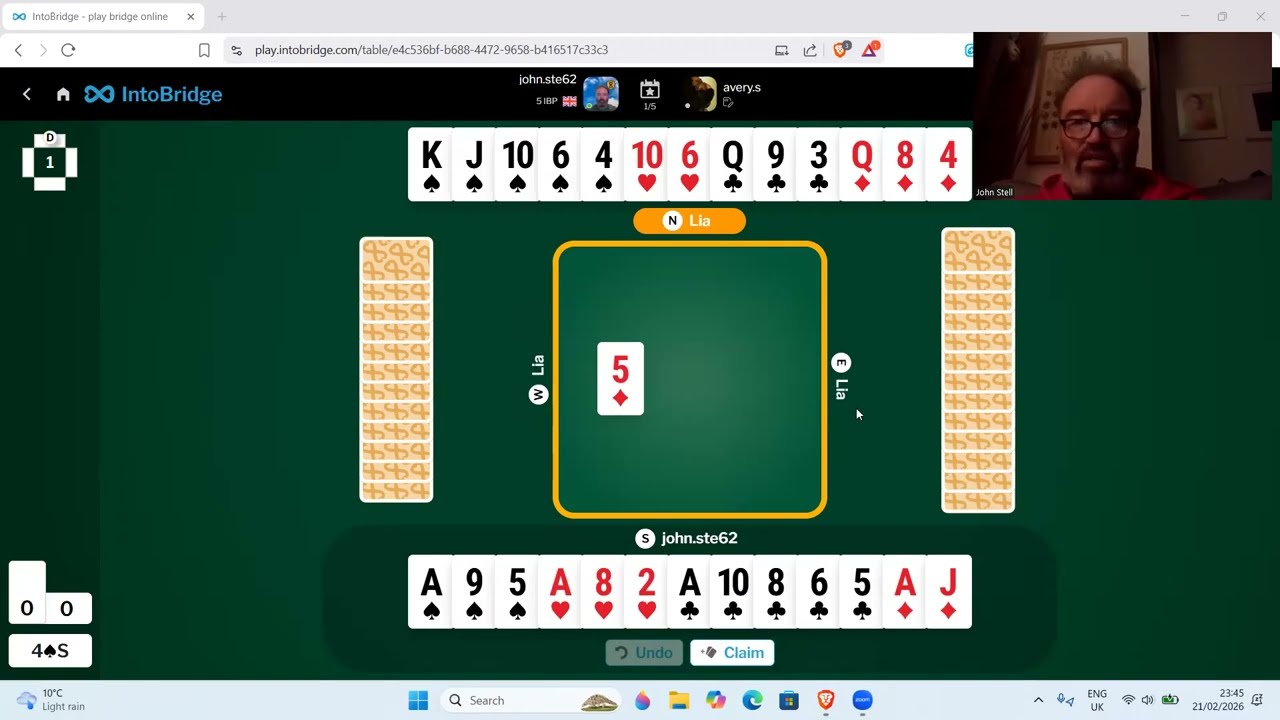Select the 9 of clubs in North hand

[x=775, y=164]
